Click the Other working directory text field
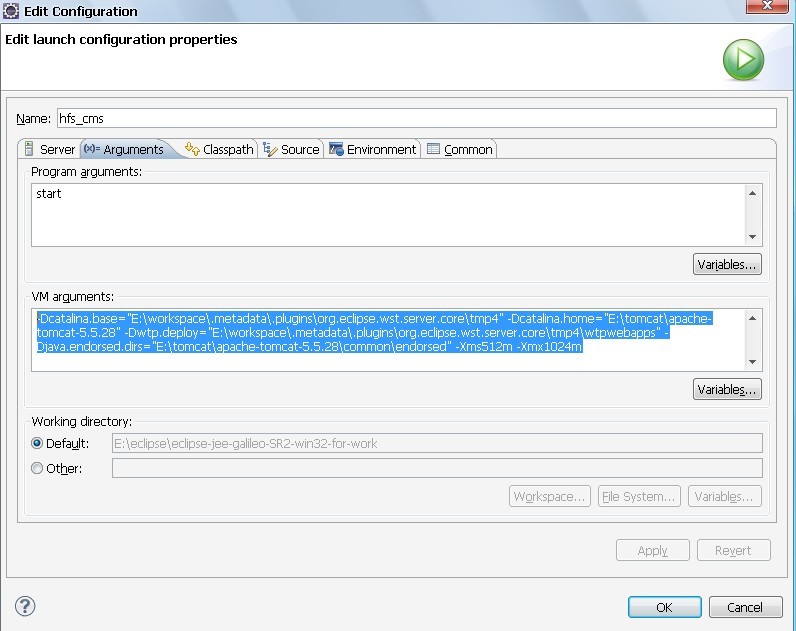The height and width of the screenshot is (631, 796). pos(437,468)
